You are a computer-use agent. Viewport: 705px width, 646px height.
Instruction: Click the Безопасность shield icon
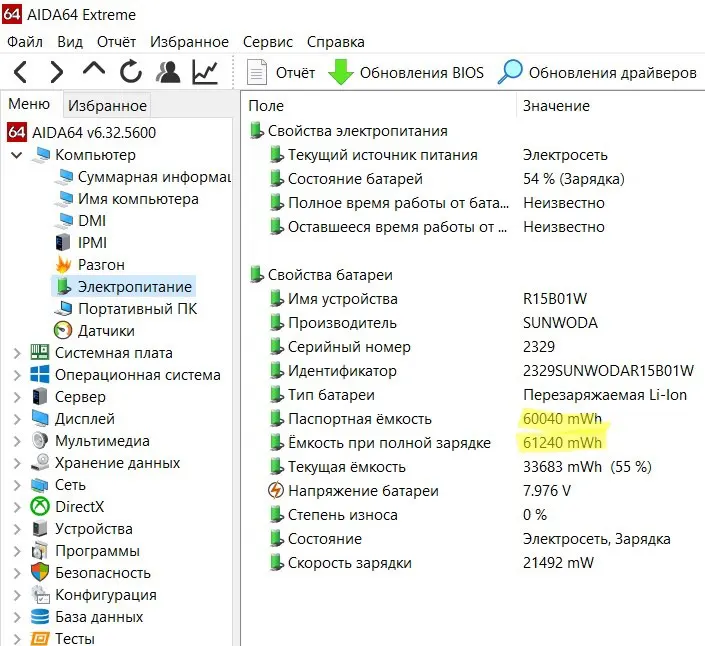pos(40,572)
